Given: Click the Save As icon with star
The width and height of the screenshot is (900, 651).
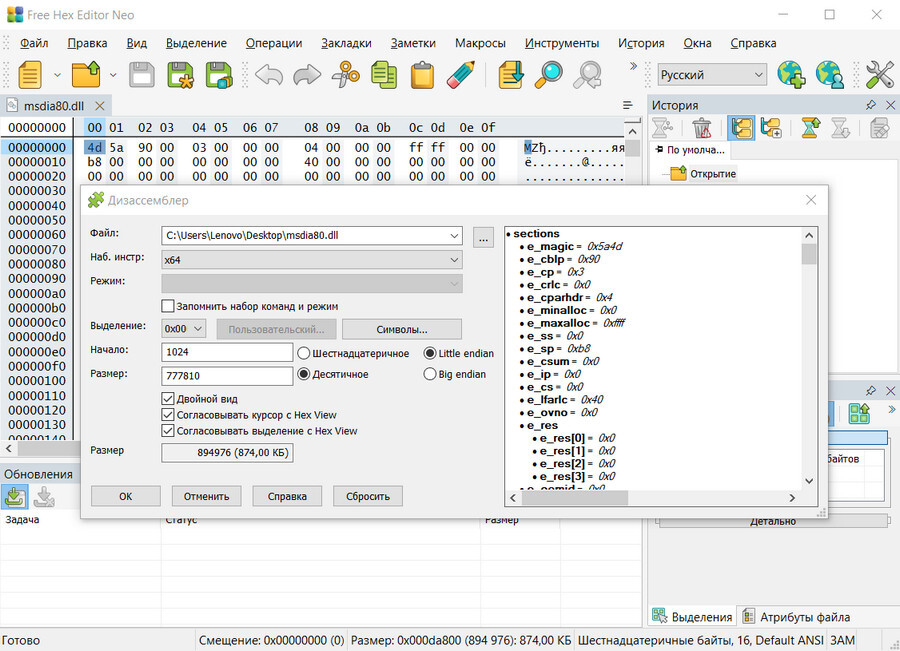Looking at the screenshot, I should coord(180,75).
